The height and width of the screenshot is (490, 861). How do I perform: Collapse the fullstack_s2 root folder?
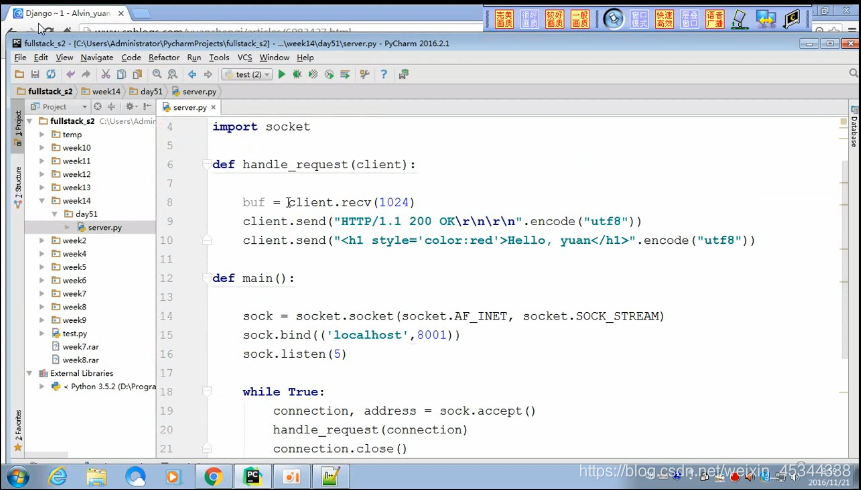click(x=30, y=121)
